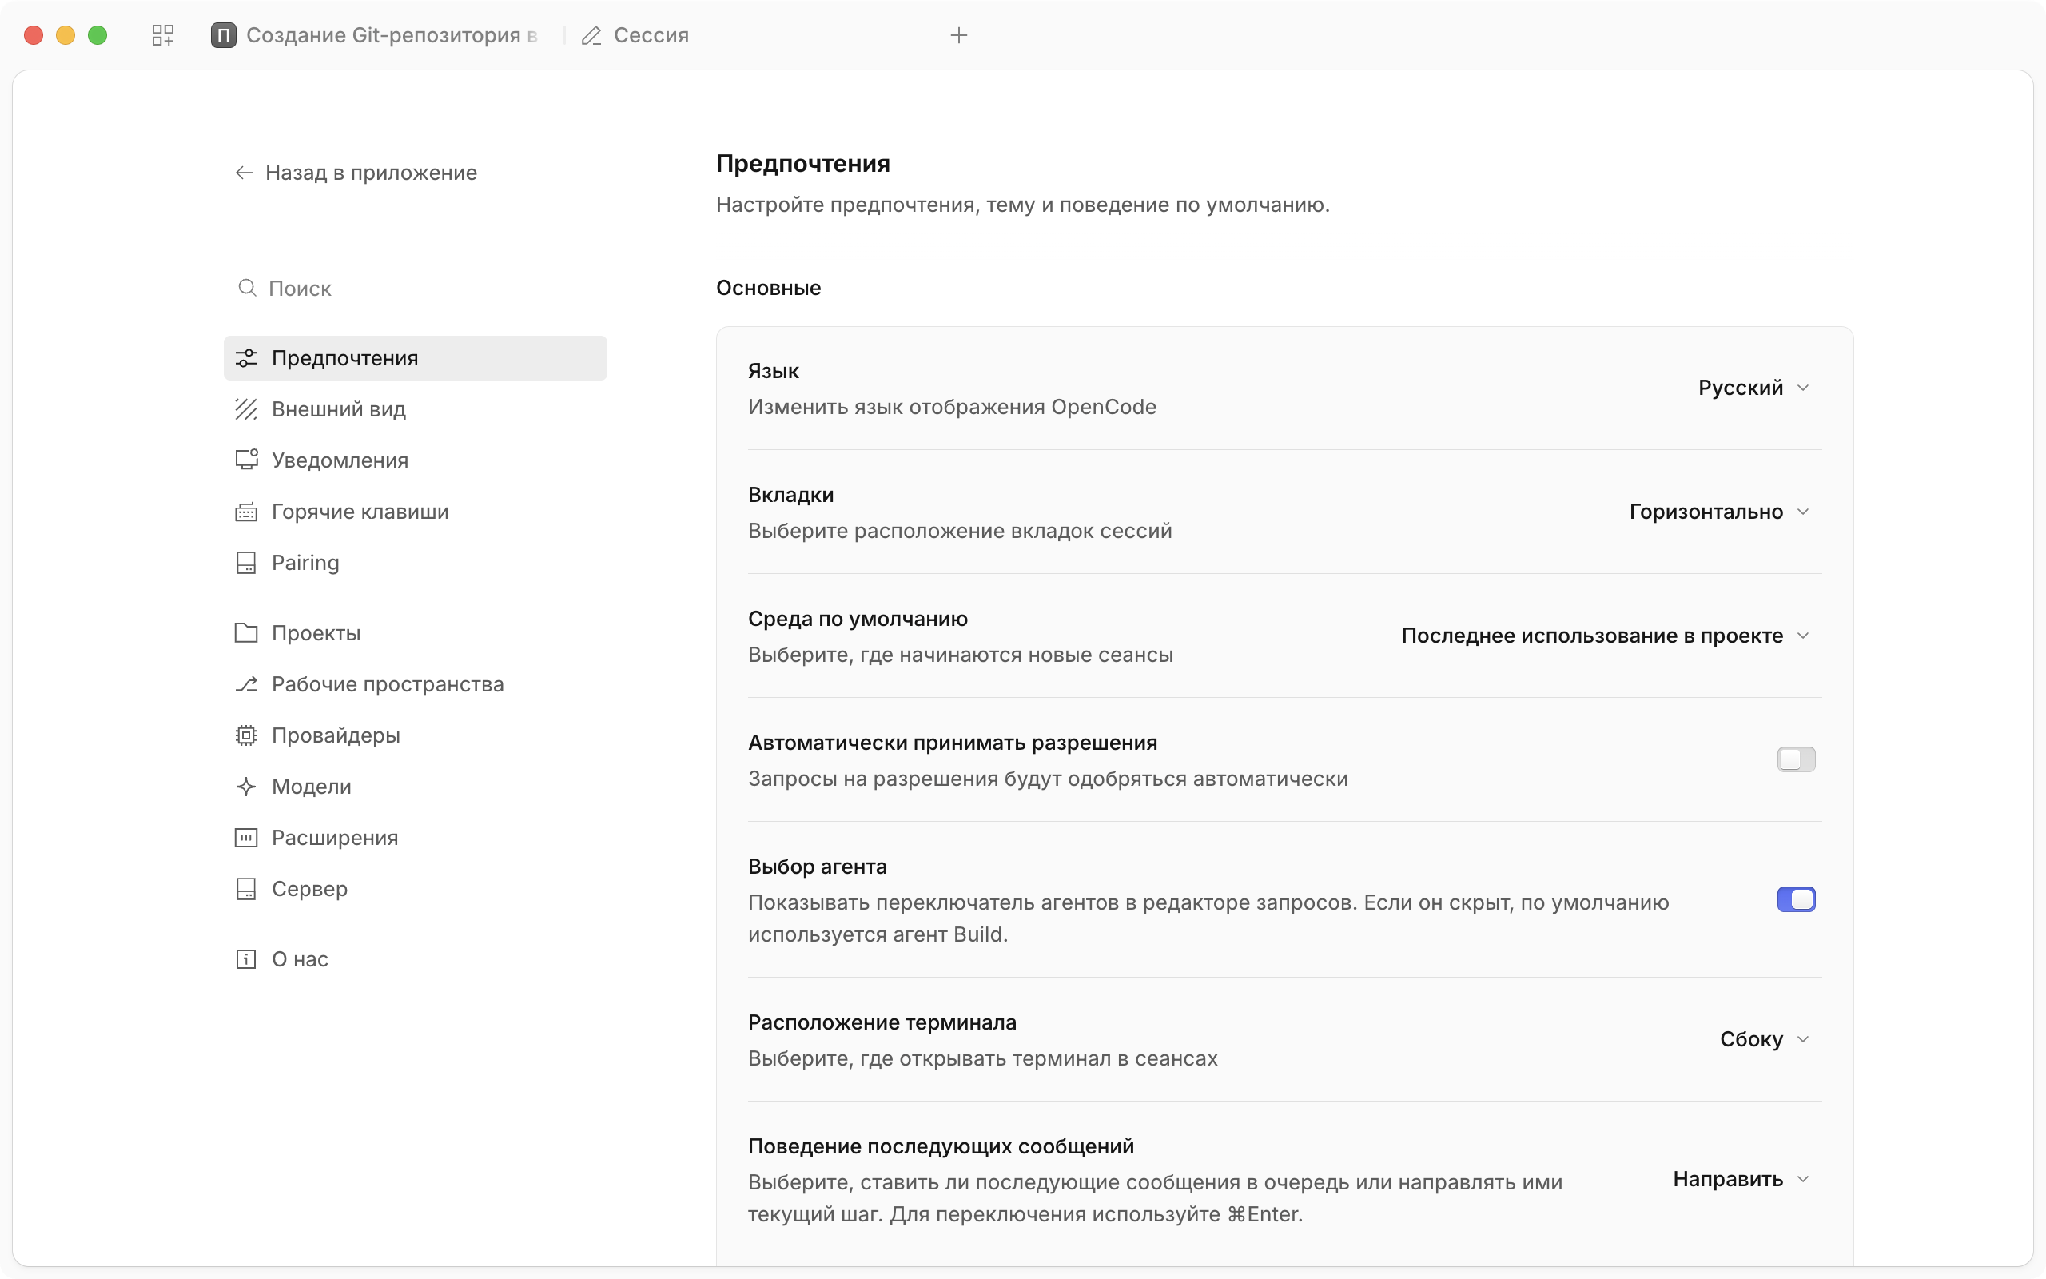The image size is (2046, 1279).
Task: Open the О нас page
Action: 415,959
